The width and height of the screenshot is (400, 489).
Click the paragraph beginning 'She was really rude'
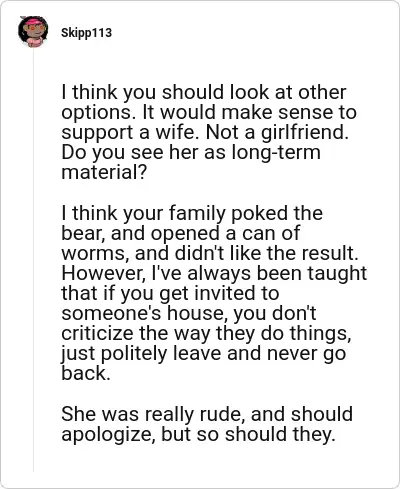click(207, 424)
